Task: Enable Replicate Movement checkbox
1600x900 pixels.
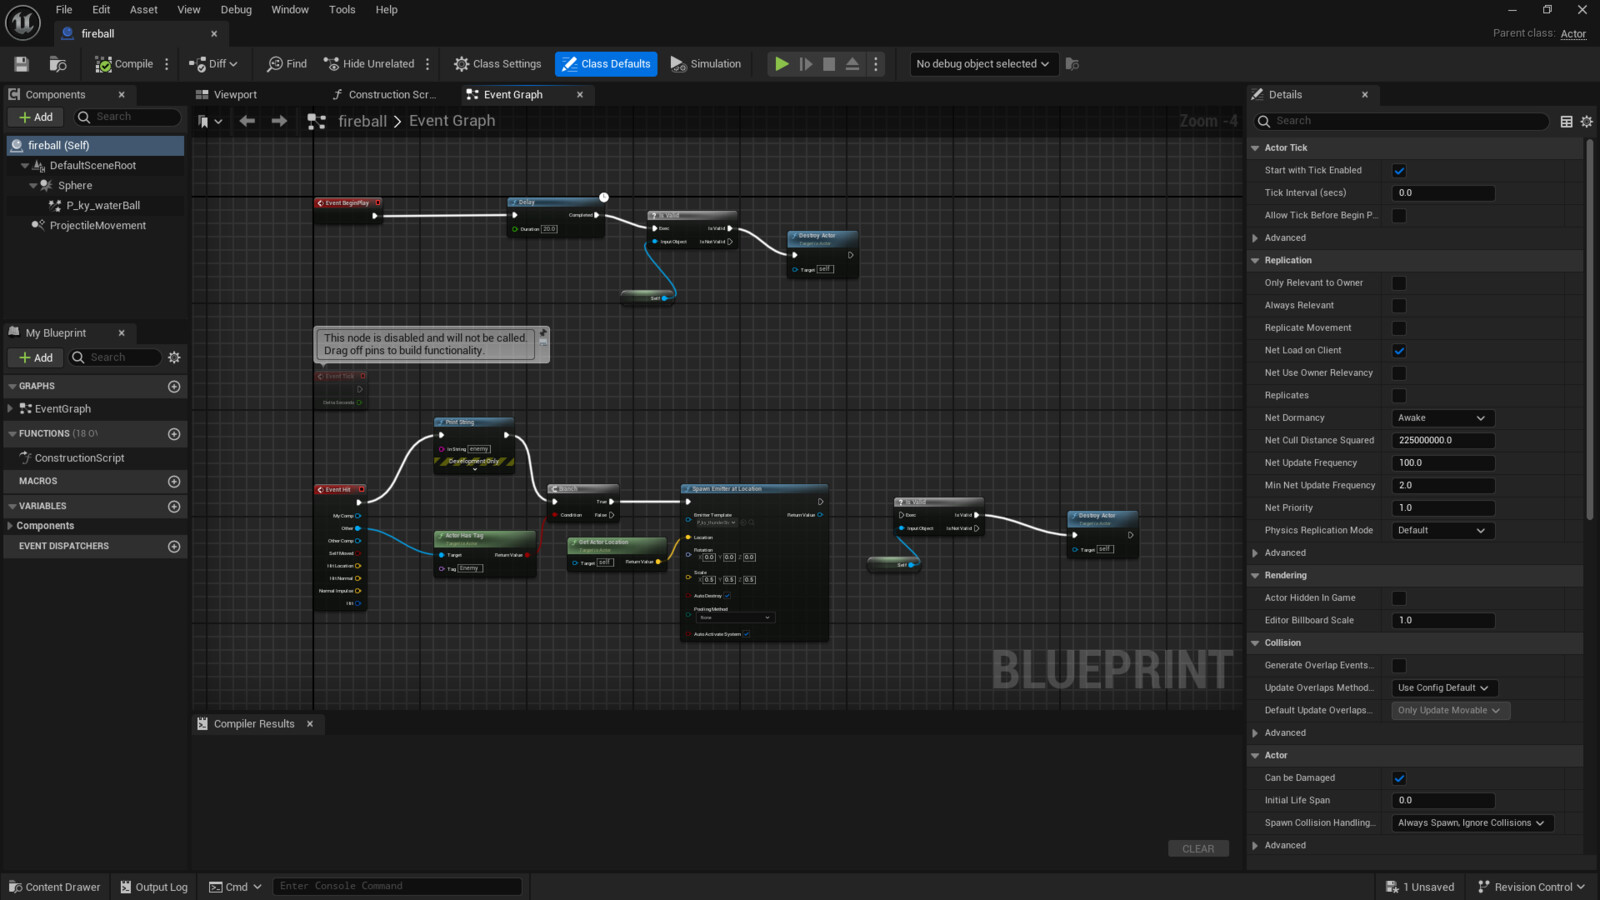Action: [1399, 328]
